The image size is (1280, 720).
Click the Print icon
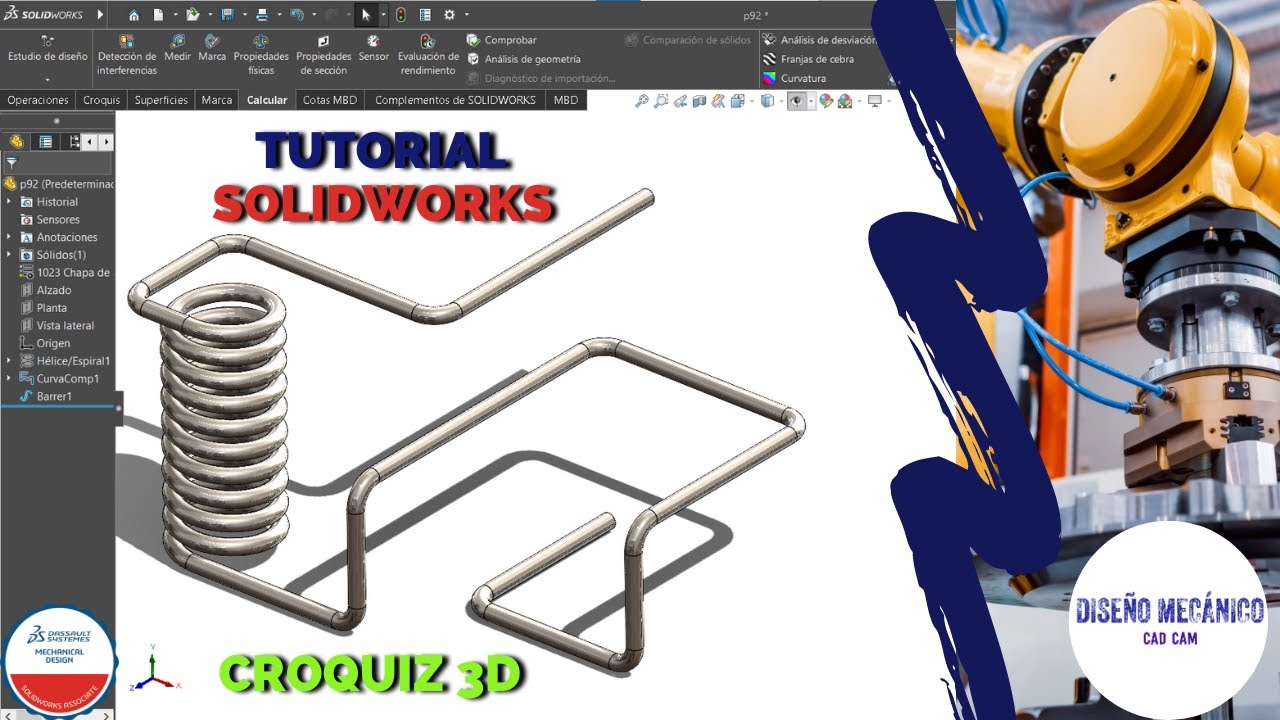click(x=262, y=15)
